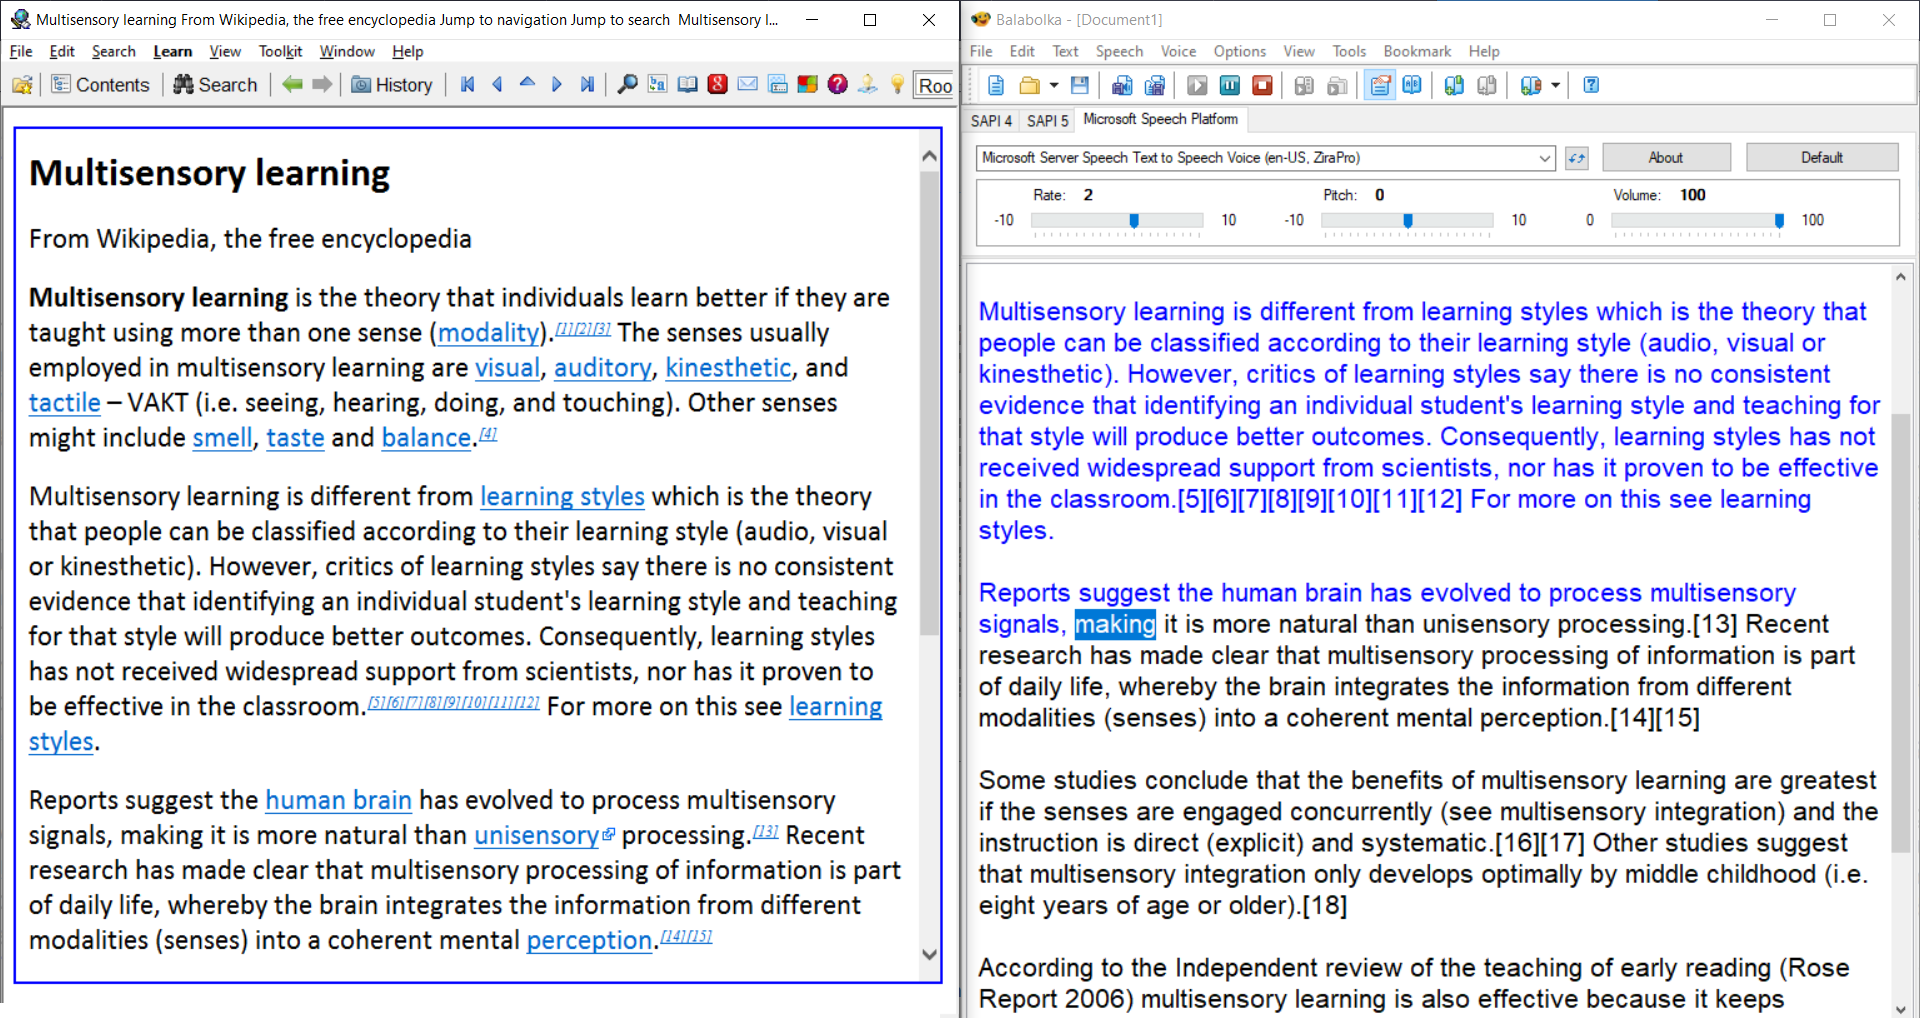
Task: Go forward with the gray right arrow
Action: (x=322, y=85)
